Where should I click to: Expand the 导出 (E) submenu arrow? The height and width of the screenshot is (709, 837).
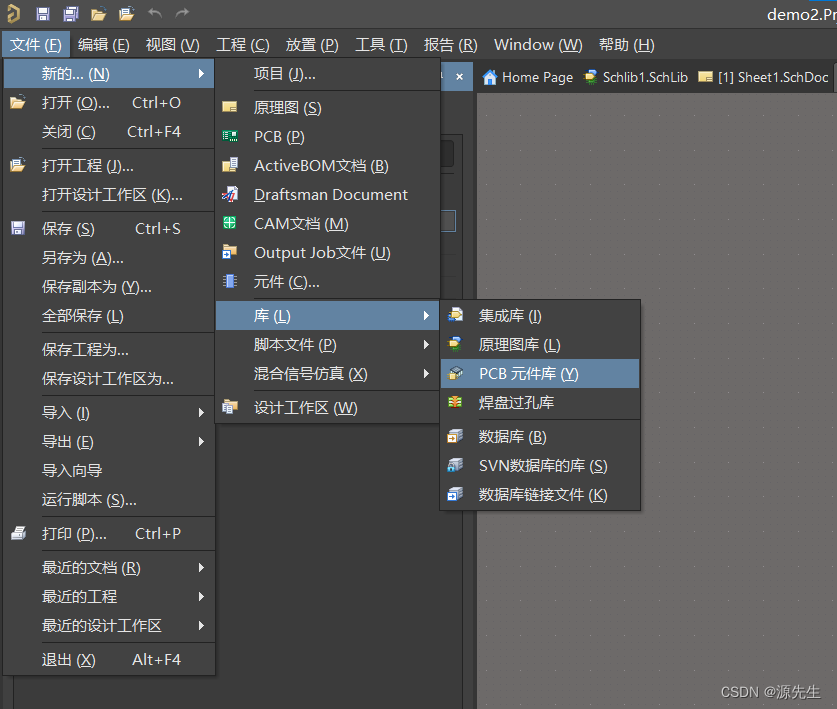(x=201, y=441)
